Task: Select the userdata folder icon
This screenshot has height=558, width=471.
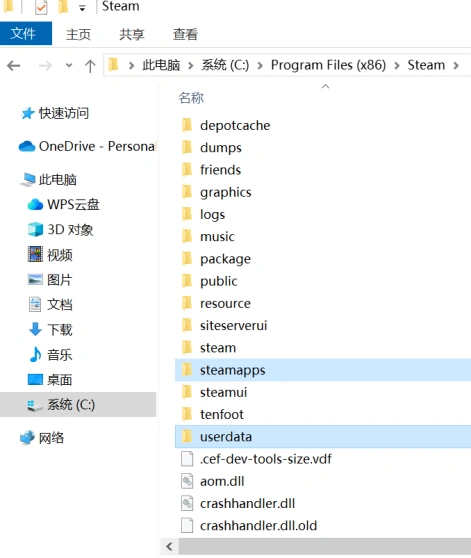Action: [187, 437]
